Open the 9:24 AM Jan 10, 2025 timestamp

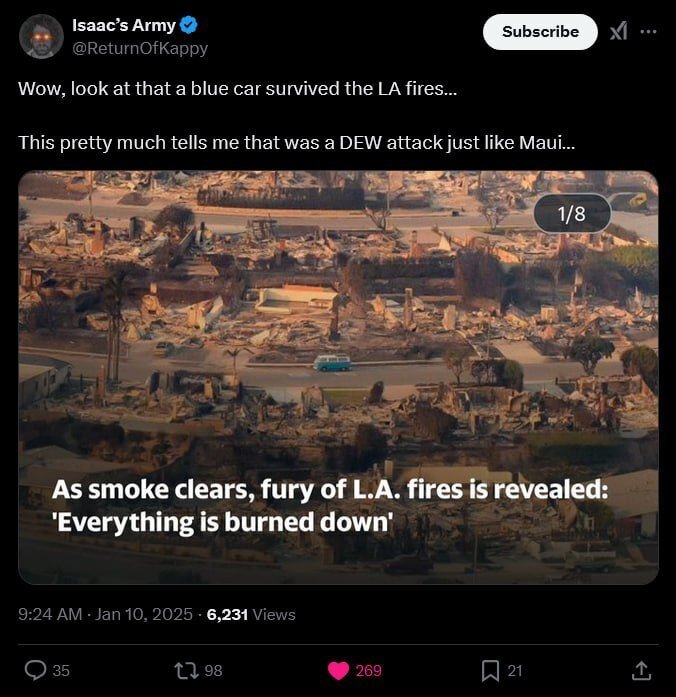105,614
